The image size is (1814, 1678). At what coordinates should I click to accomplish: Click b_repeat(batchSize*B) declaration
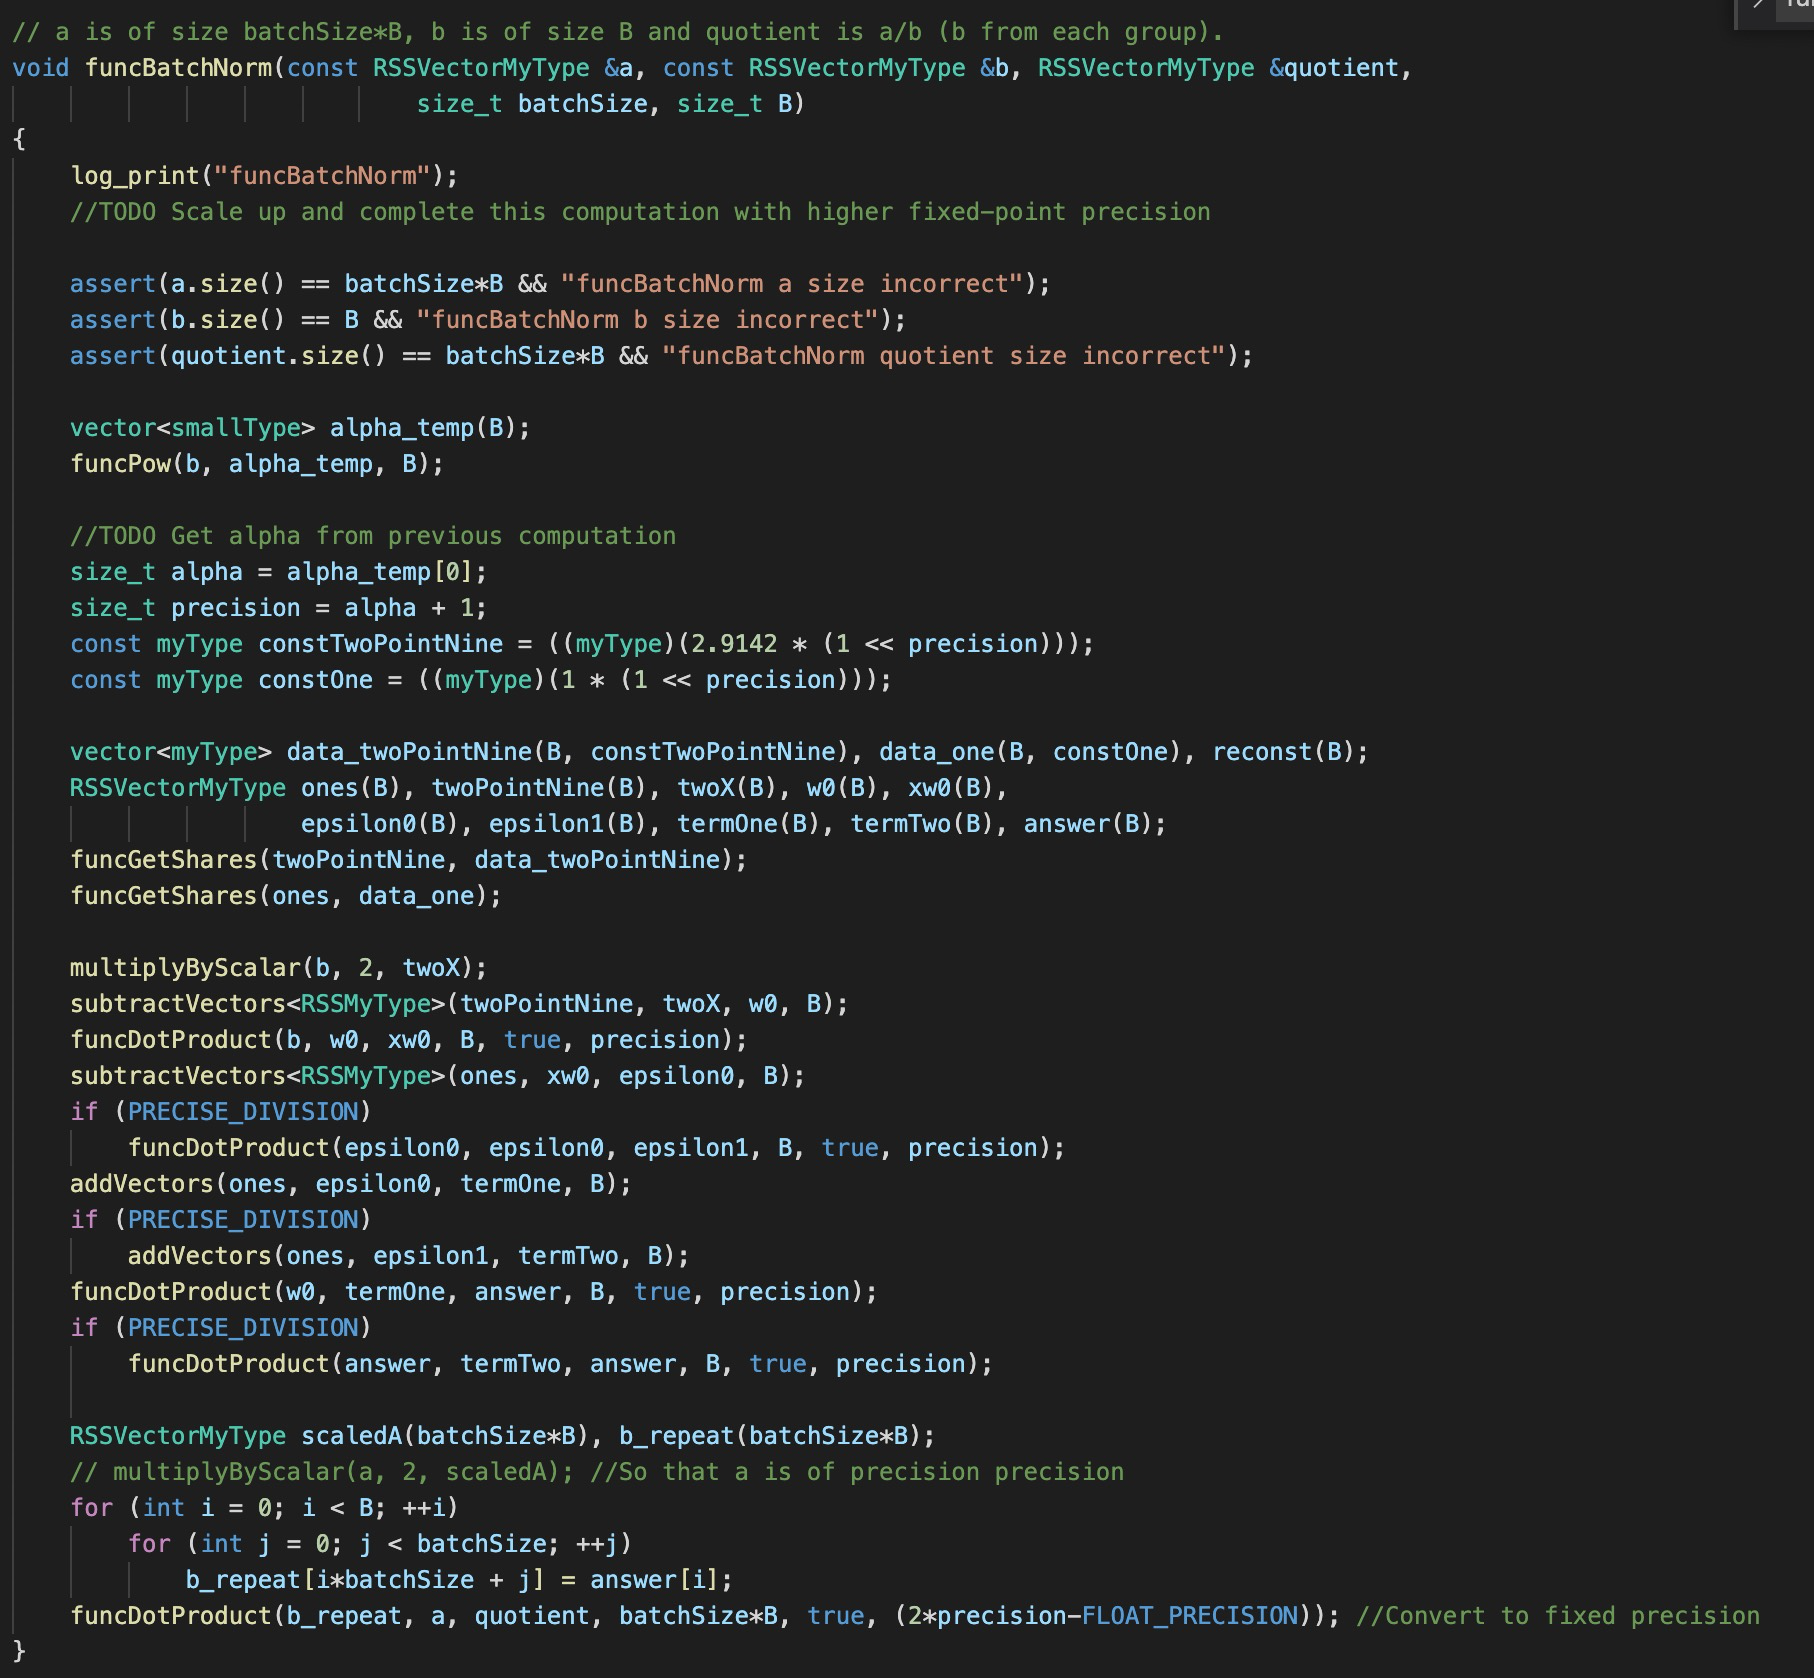coord(769,1436)
